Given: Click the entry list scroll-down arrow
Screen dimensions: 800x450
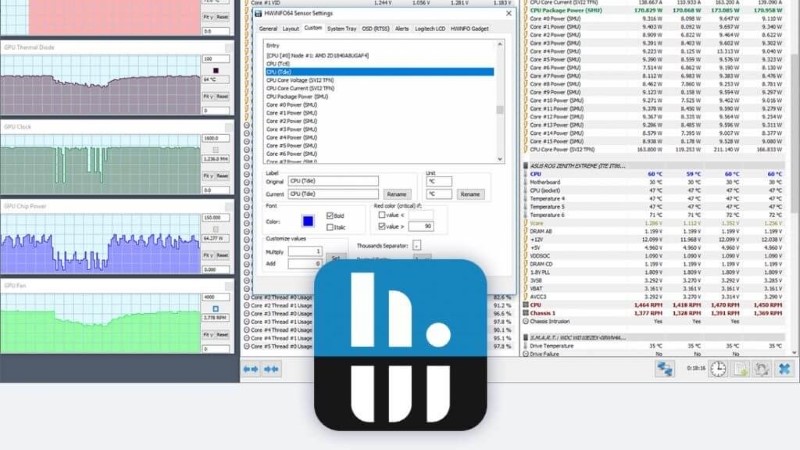Looking at the screenshot, I should (500, 159).
